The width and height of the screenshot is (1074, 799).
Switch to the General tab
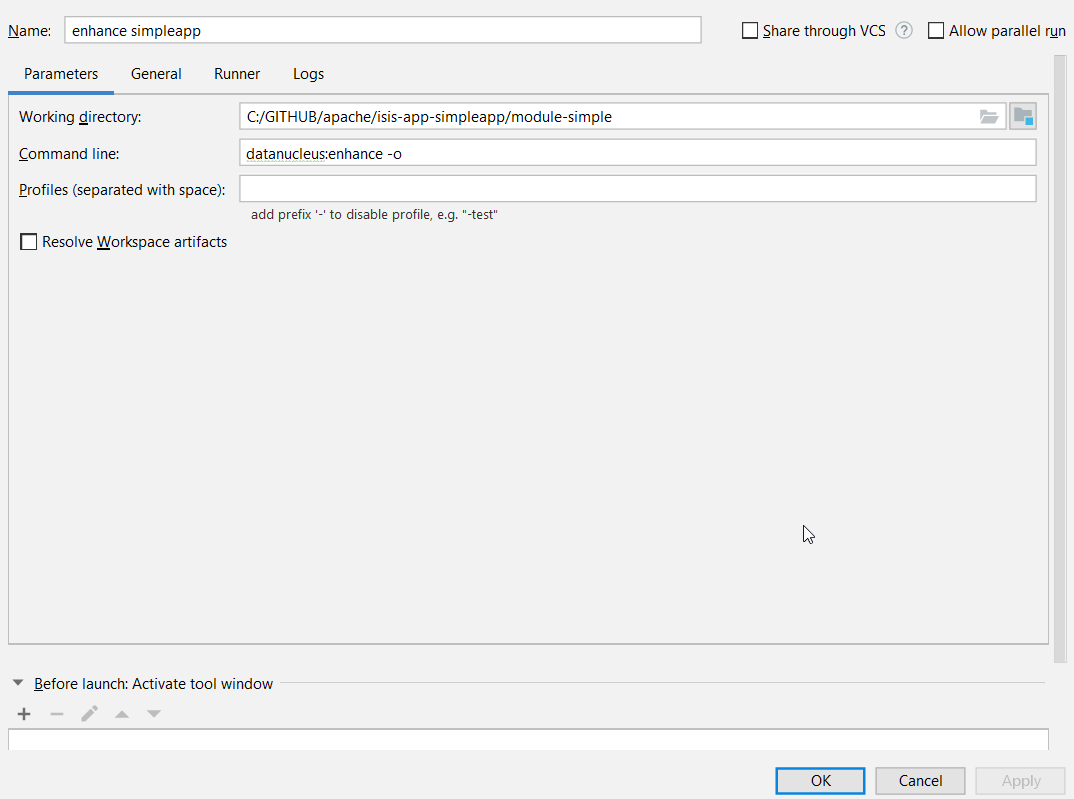coord(156,73)
